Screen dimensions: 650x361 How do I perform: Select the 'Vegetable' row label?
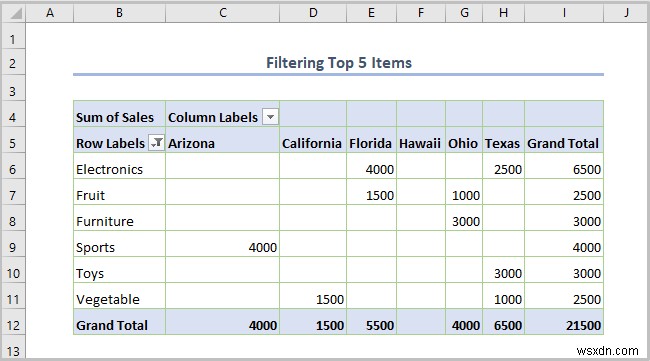[119, 296]
